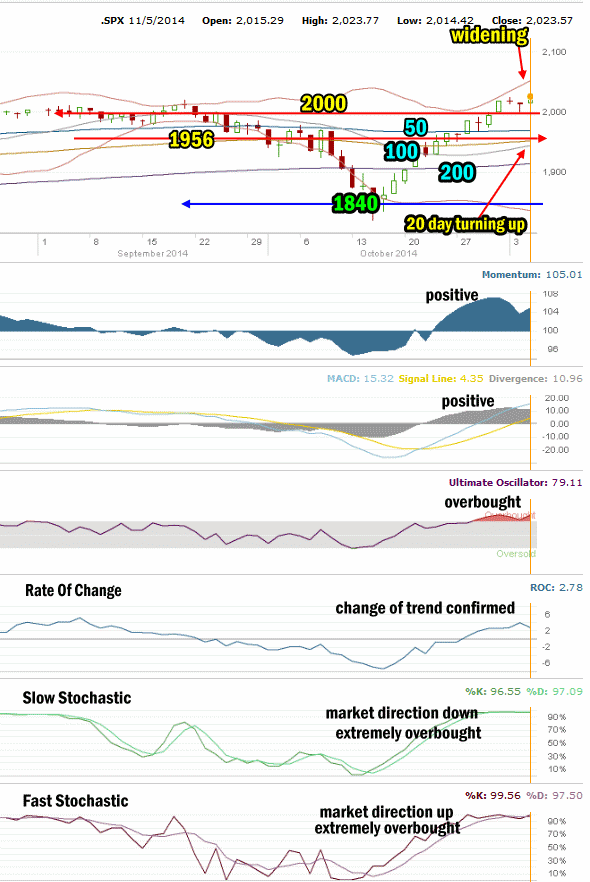Image resolution: width=590 pixels, height=882 pixels.
Task: Click the latest candlestick on price chart
Action: coord(530,99)
